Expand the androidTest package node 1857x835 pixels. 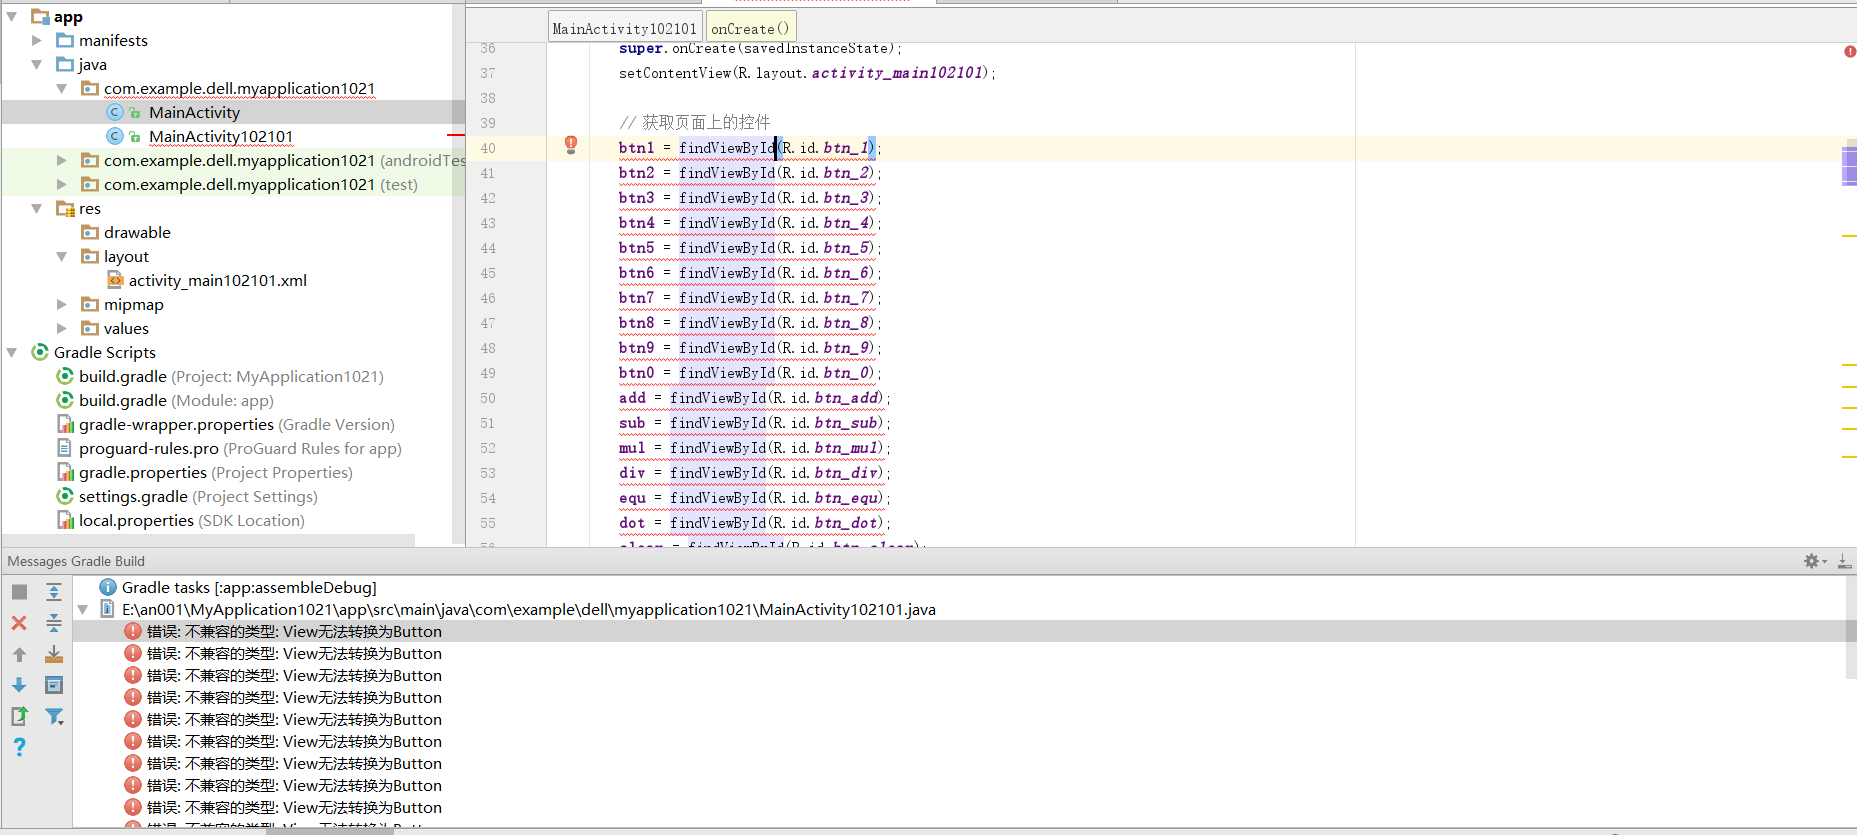tap(62, 160)
